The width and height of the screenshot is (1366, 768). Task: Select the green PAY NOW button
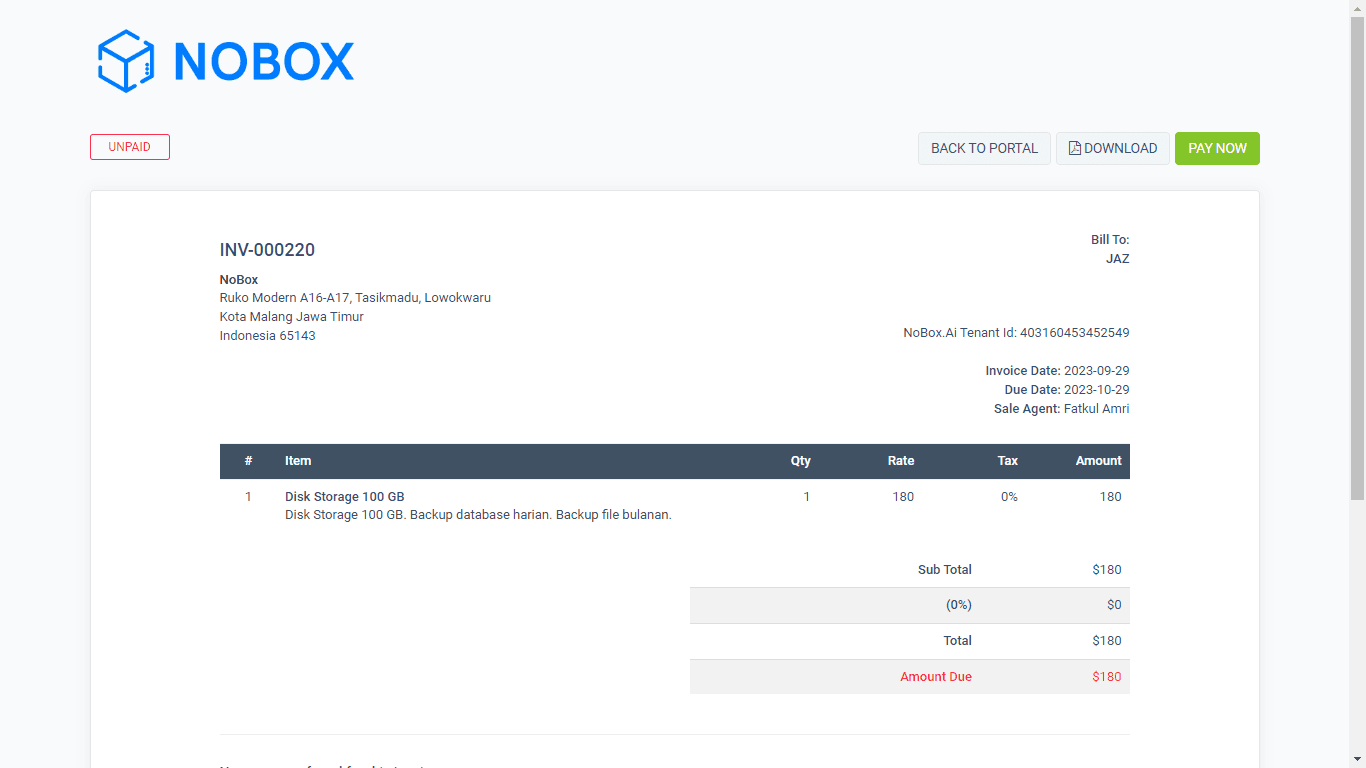[1217, 147]
